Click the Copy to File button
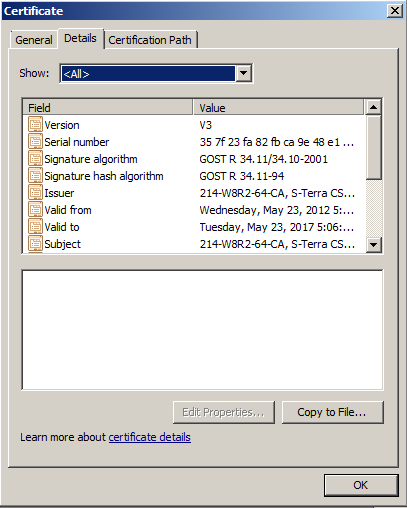The image size is (407, 508). tap(332, 412)
